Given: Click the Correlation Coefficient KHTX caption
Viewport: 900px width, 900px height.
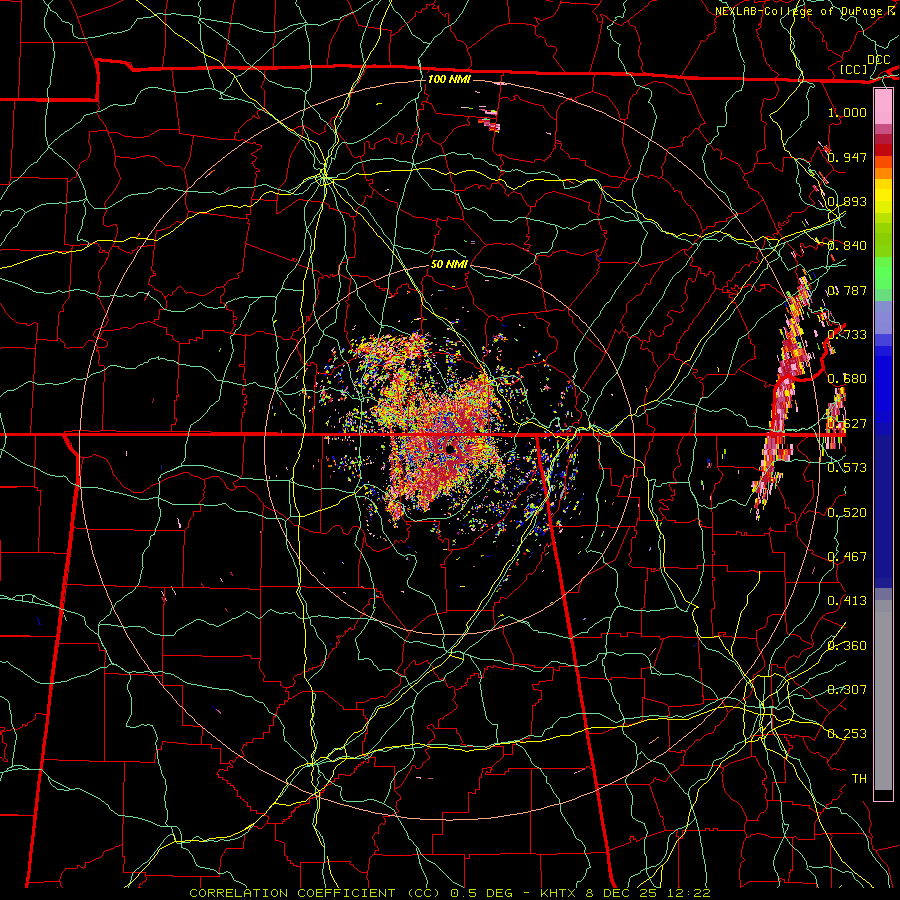Looking at the screenshot, I should (450, 893).
